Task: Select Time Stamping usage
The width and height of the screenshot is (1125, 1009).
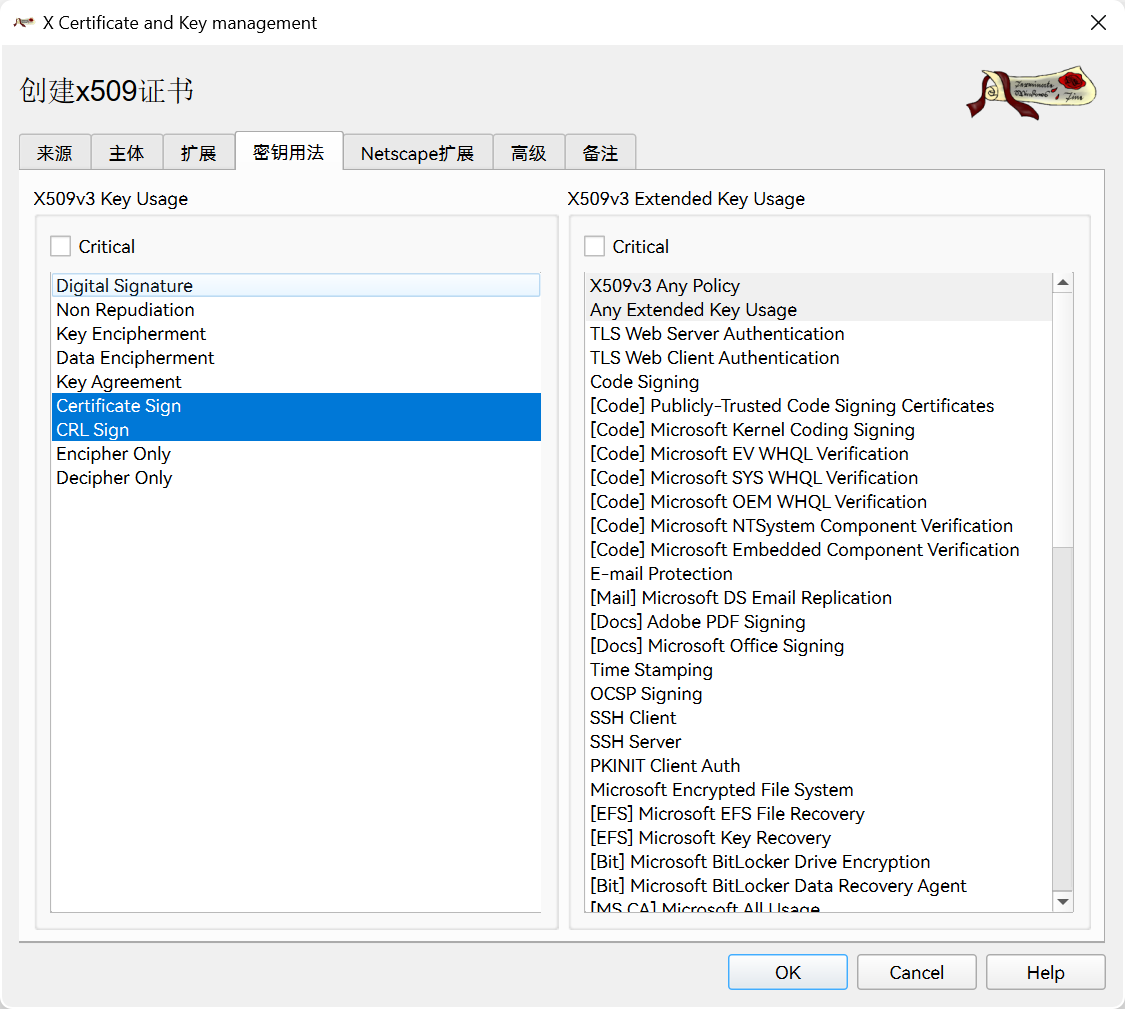Action: click(819, 670)
